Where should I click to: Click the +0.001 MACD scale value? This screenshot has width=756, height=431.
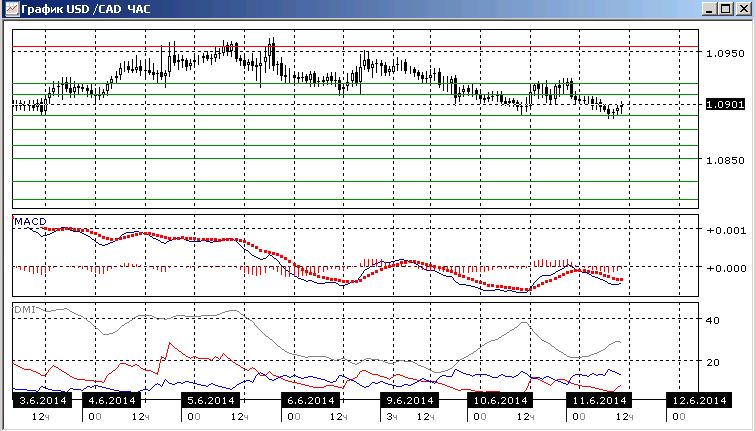point(726,230)
